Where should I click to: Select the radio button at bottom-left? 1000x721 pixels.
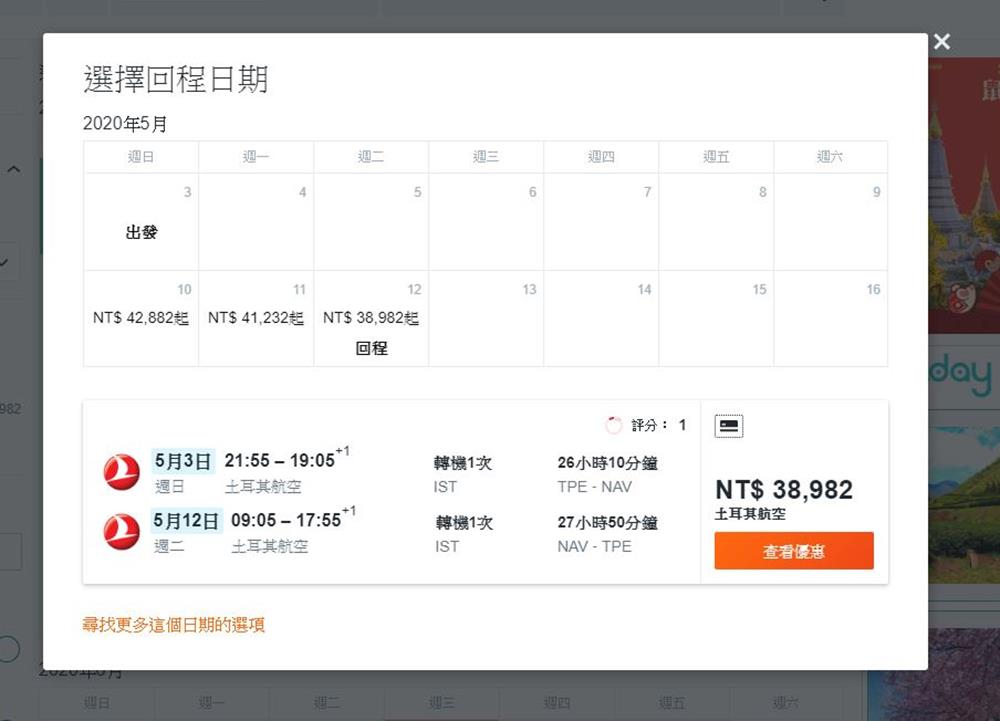(8, 649)
